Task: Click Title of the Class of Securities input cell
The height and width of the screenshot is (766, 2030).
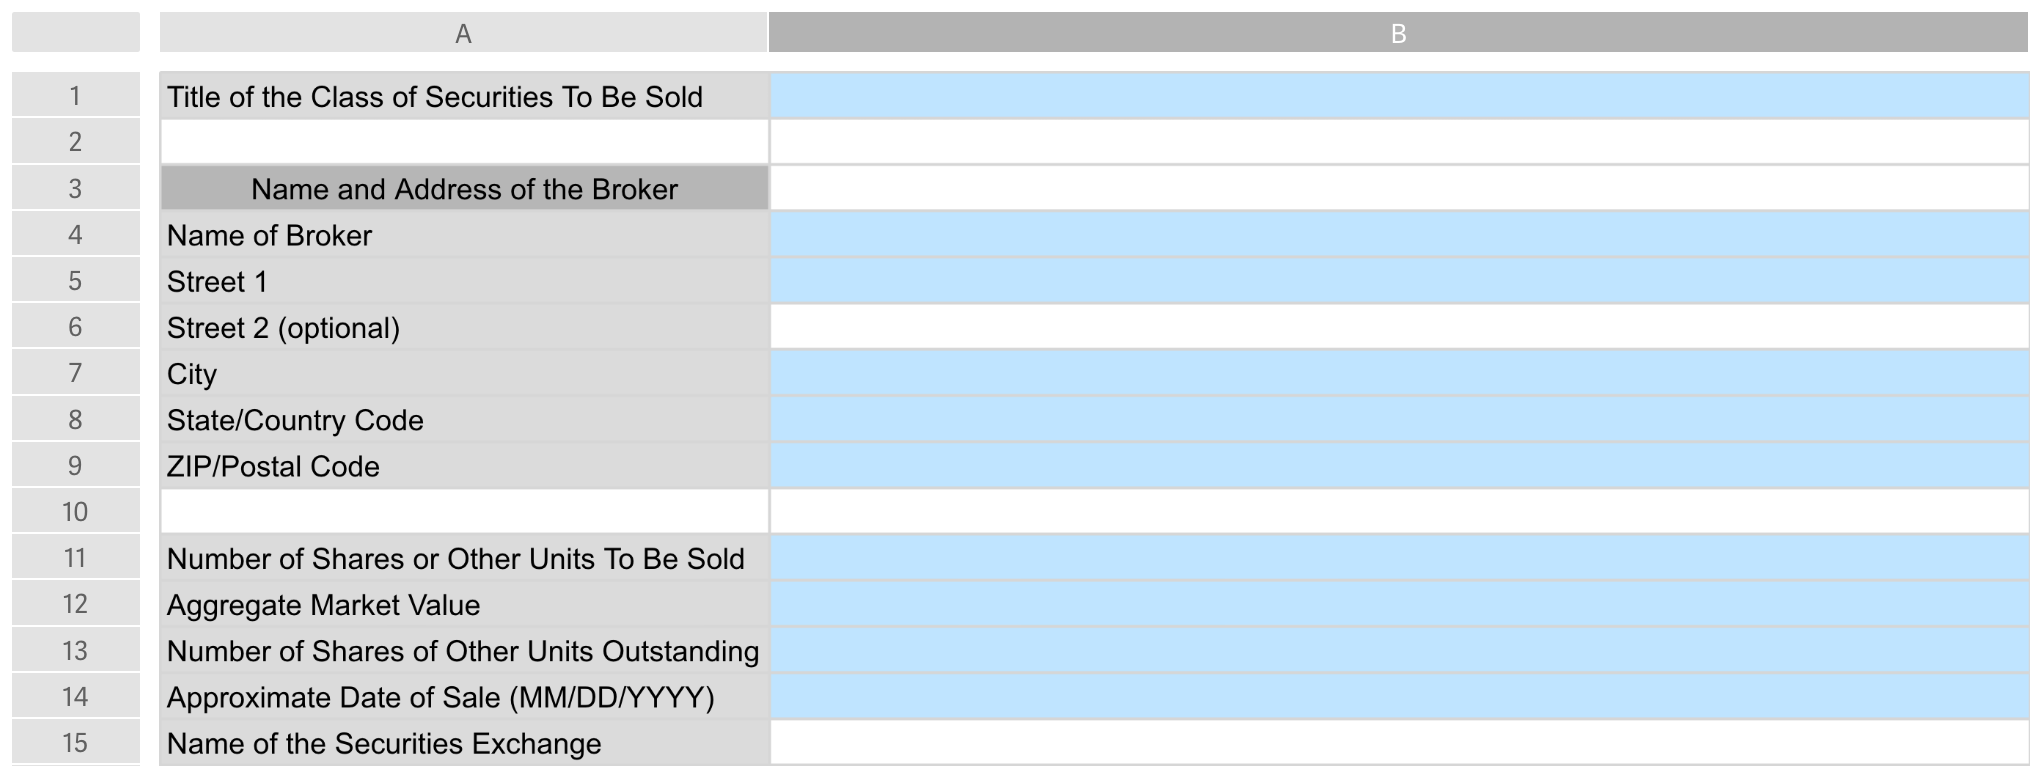Action: click(x=1398, y=96)
